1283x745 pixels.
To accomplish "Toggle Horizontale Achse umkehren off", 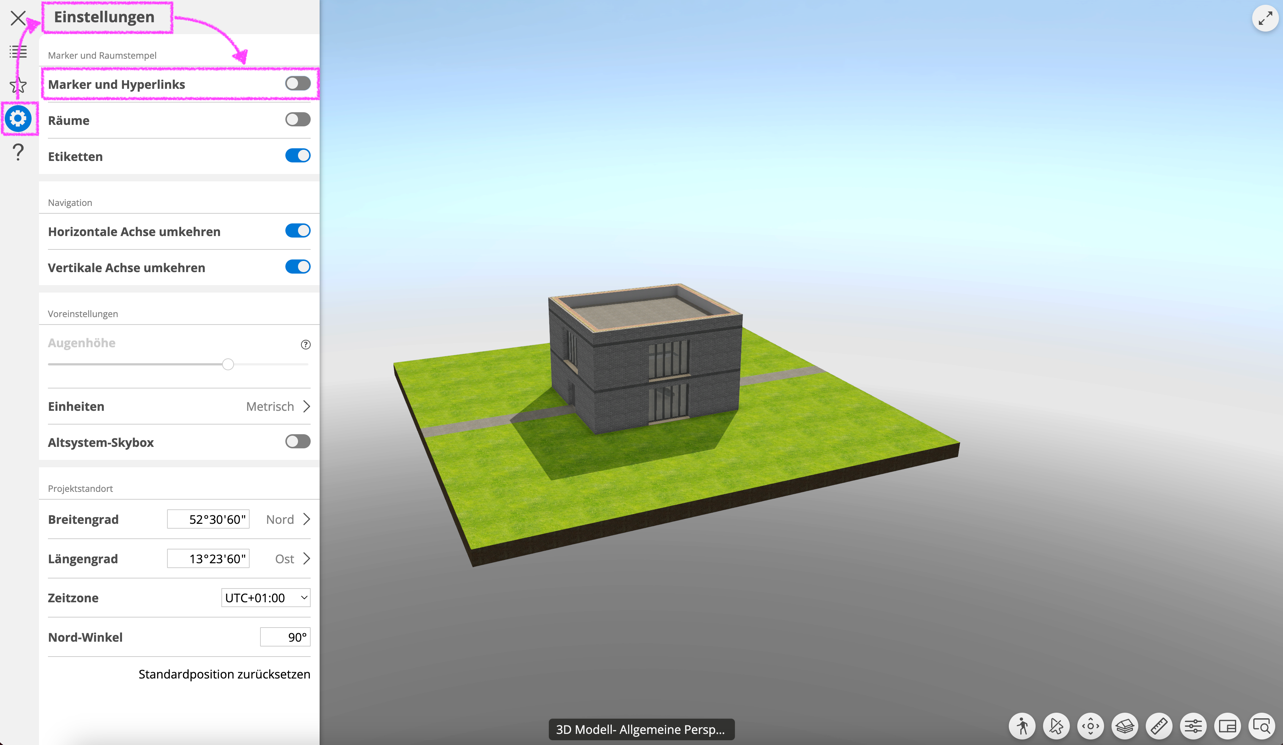I will 297,231.
